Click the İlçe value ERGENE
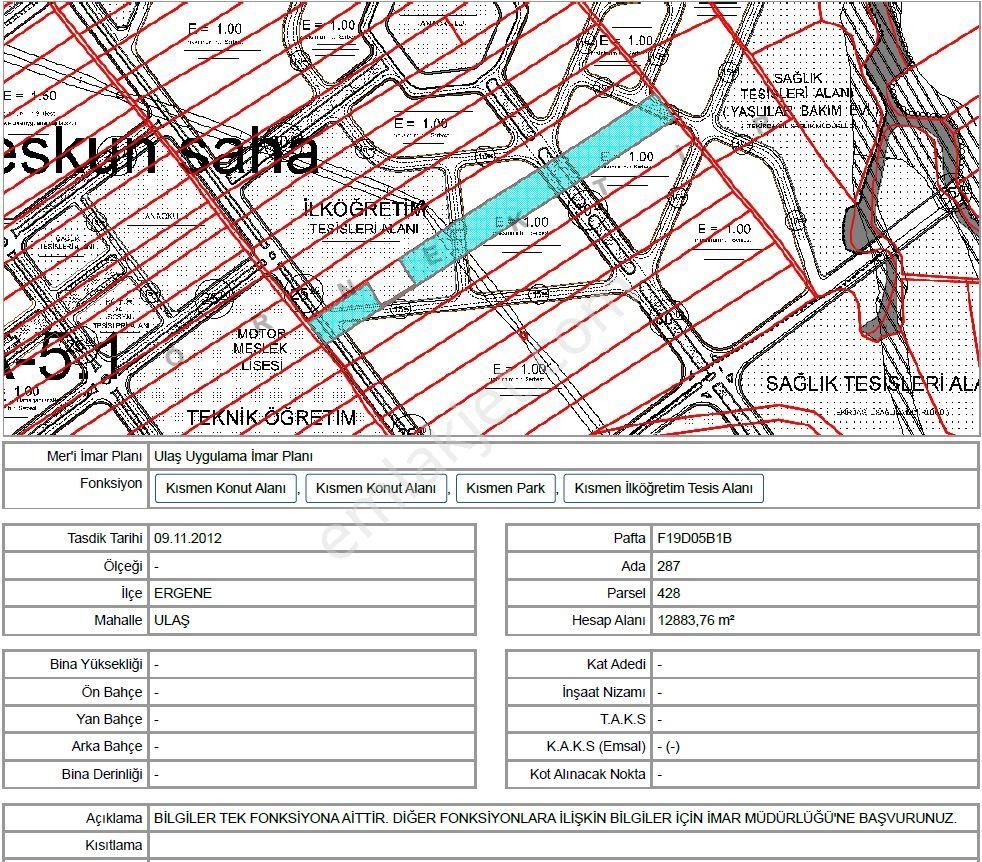 coord(183,593)
